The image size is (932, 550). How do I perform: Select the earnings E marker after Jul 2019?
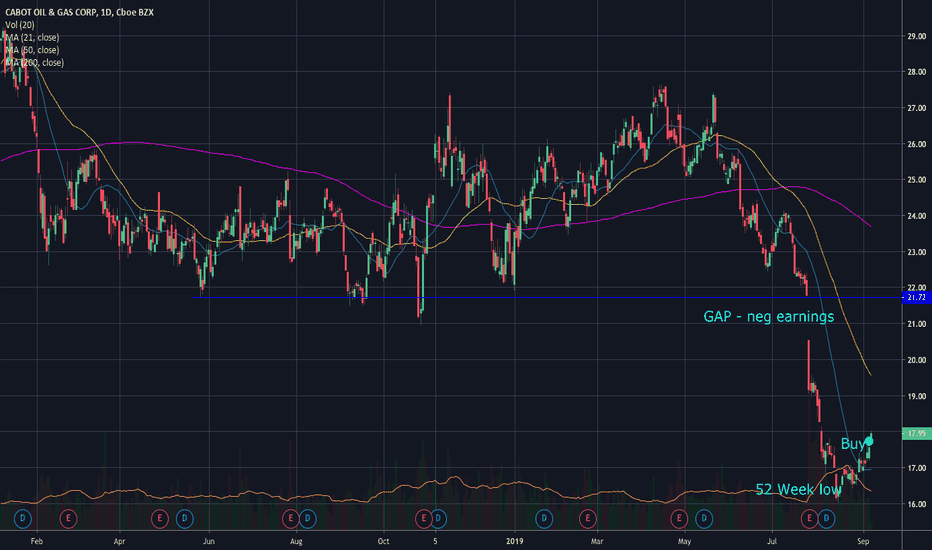tap(809, 518)
